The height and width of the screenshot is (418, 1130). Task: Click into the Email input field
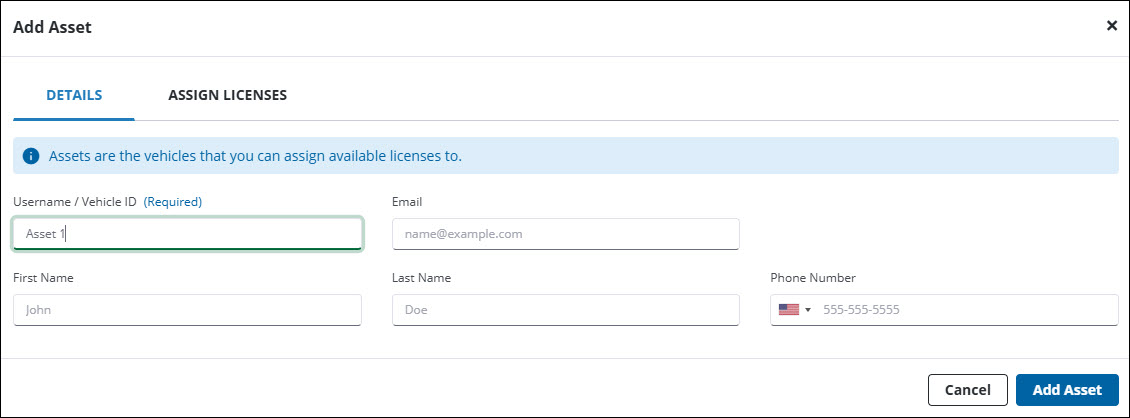pos(565,234)
